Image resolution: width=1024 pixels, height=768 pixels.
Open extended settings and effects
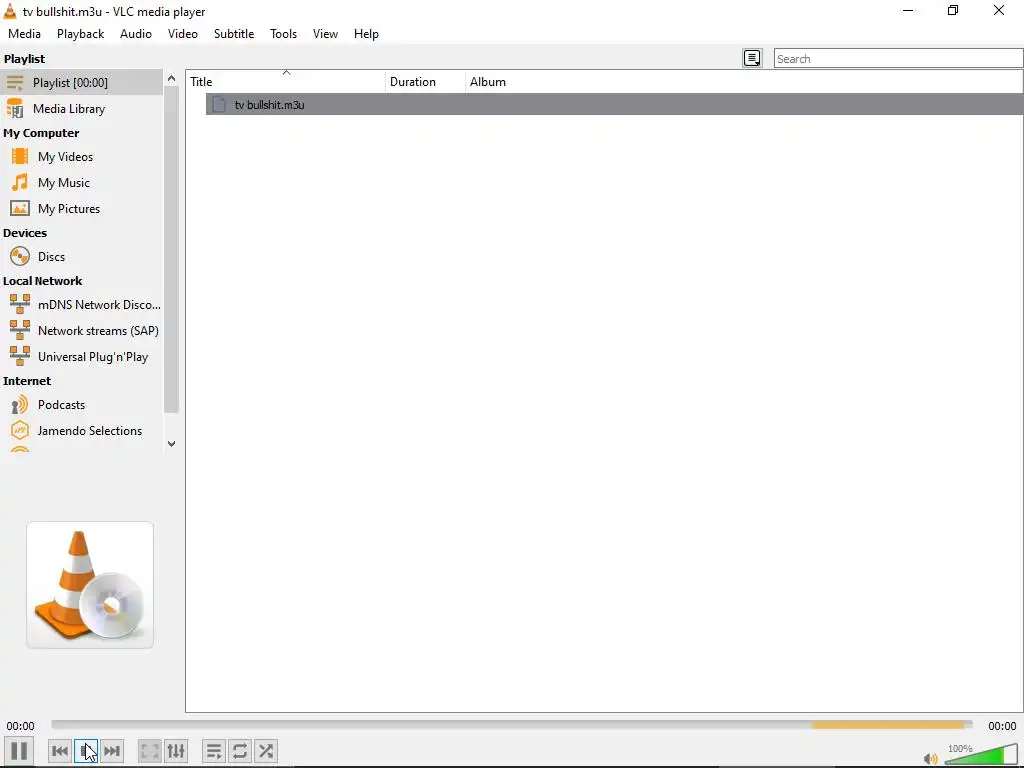(176, 751)
